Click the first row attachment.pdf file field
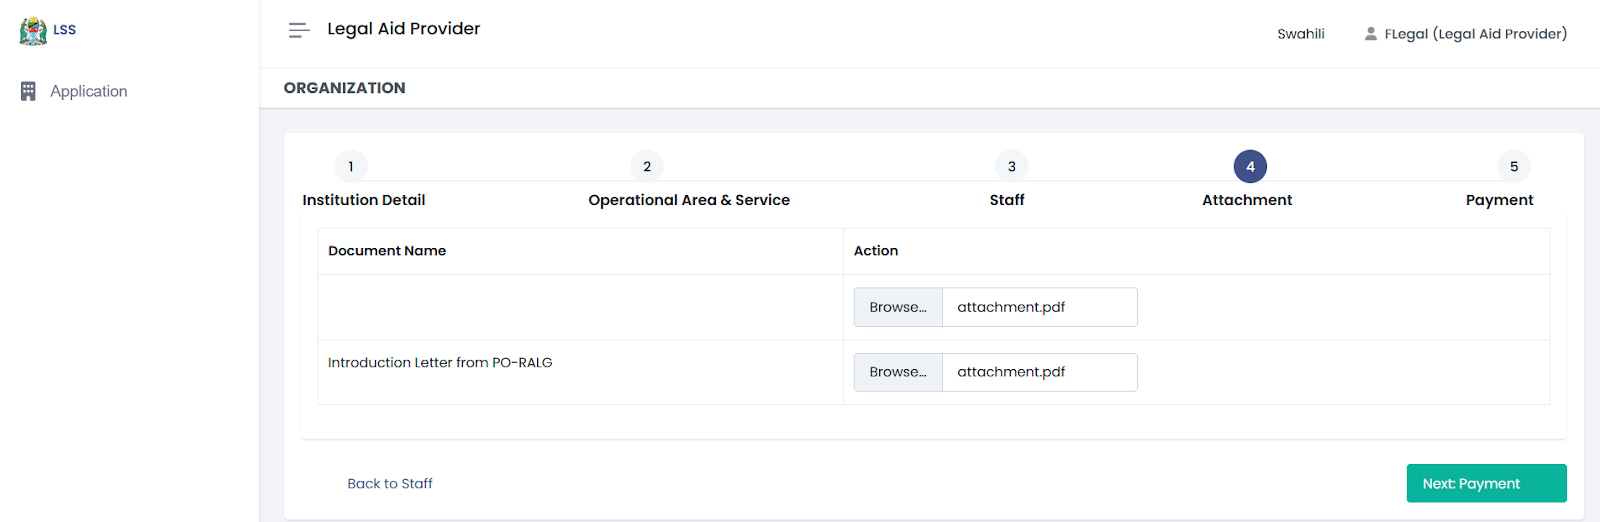 (1039, 307)
